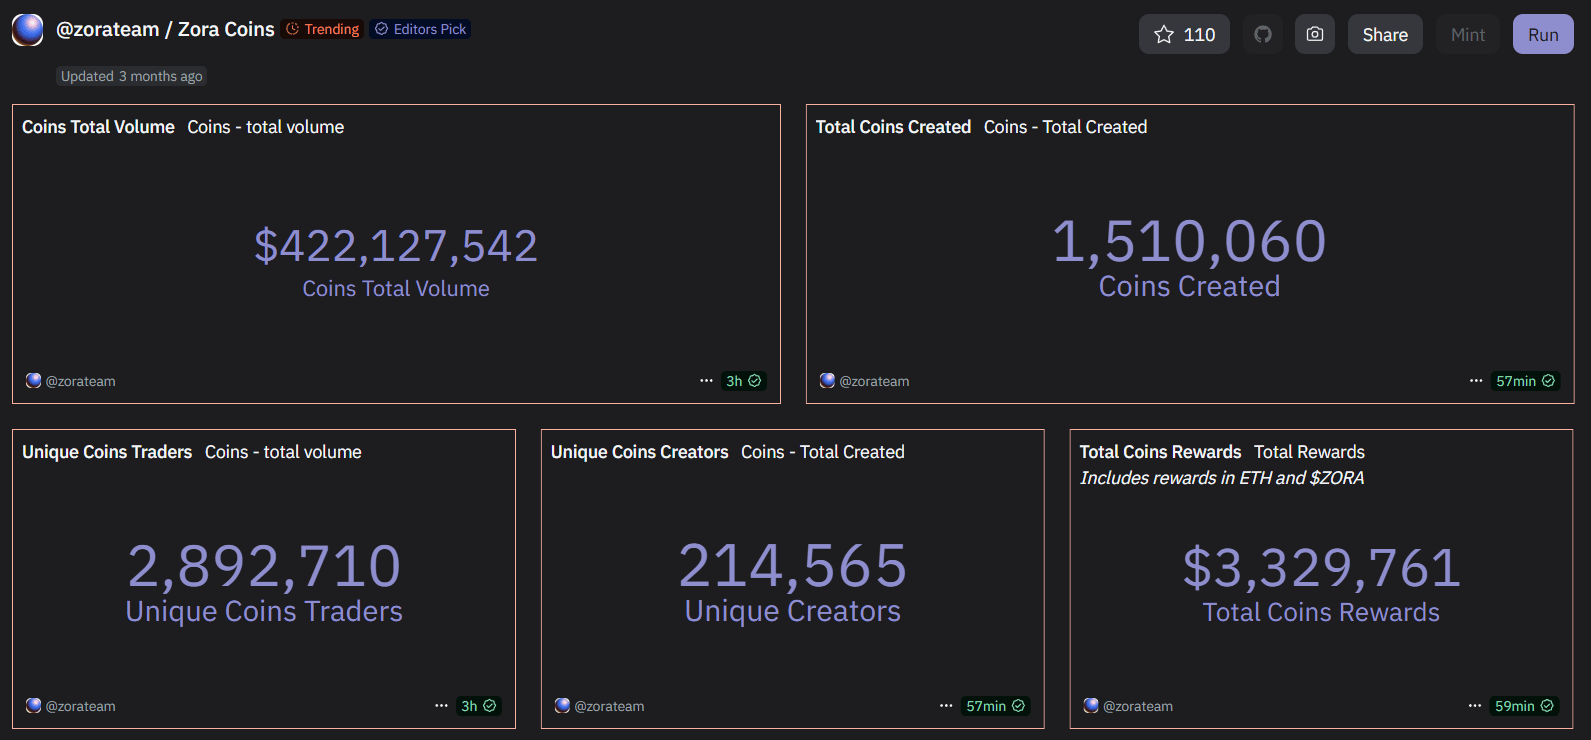Star the dashboard with 110 stars
This screenshot has height=740, width=1591.
(1184, 35)
